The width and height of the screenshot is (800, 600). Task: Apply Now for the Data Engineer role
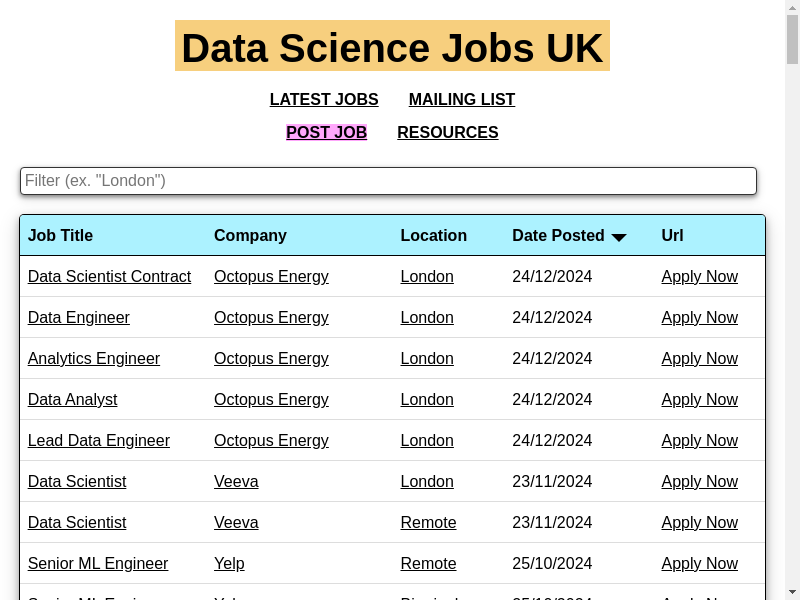pos(699,318)
